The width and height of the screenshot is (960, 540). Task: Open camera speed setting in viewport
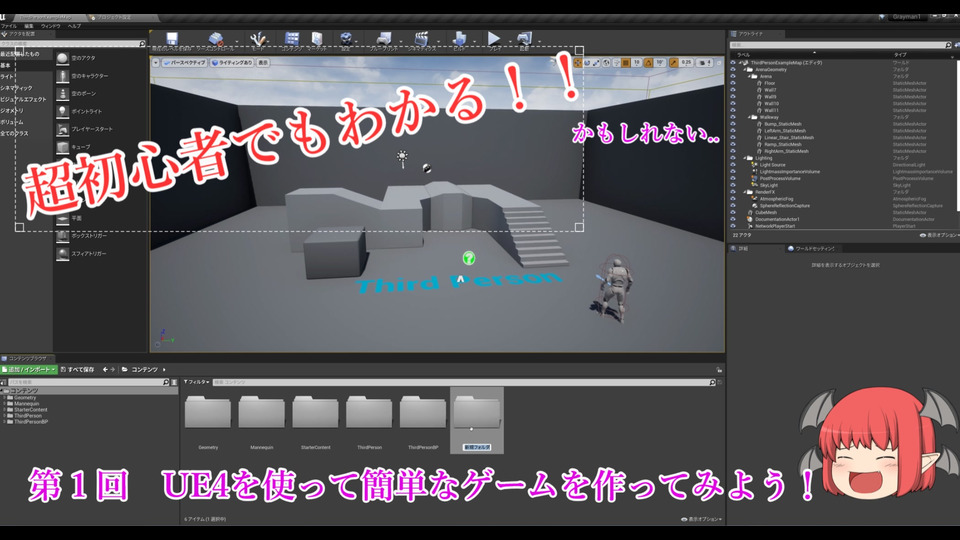705,62
